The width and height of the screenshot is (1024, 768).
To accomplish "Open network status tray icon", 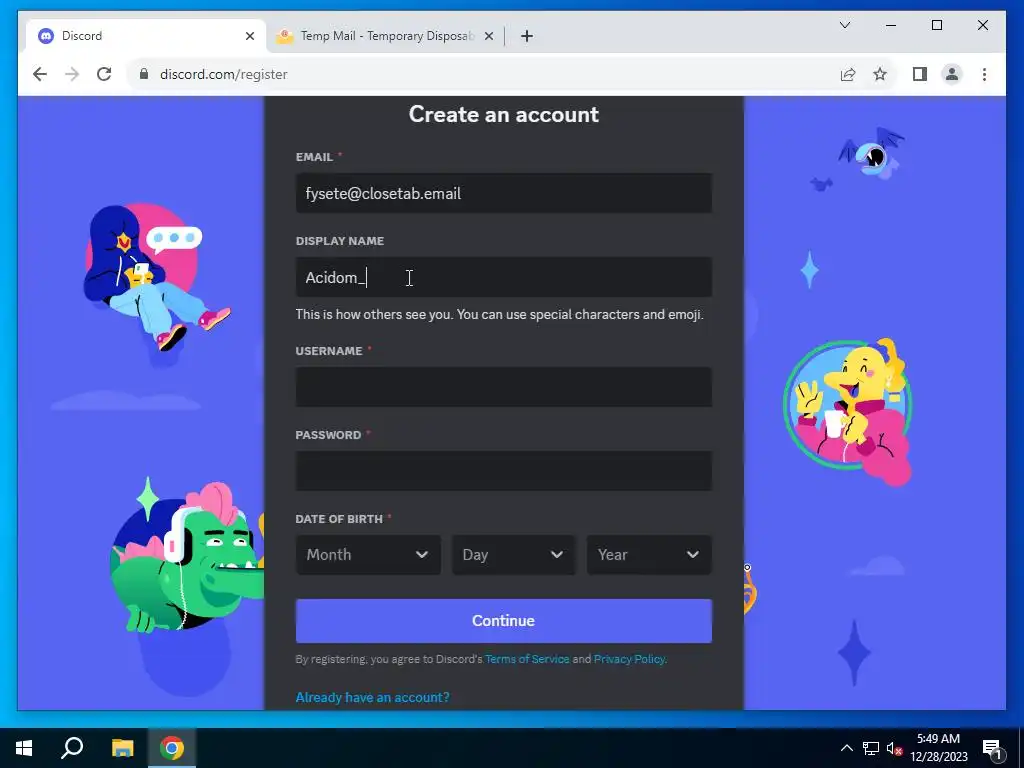I will point(871,748).
